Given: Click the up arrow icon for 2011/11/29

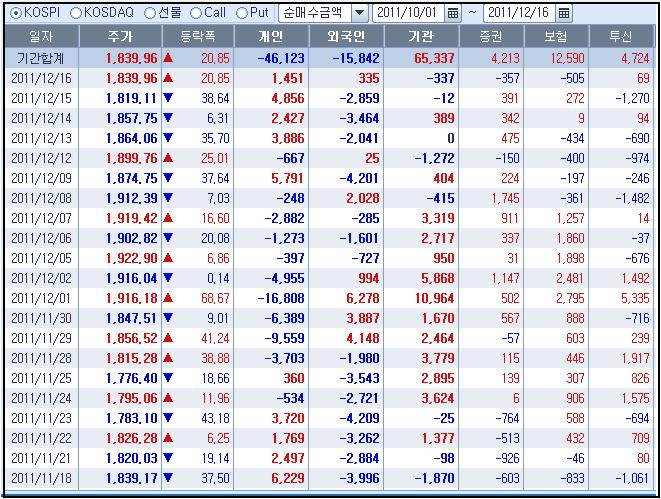Looking at the screenshot, I should 168,338.
